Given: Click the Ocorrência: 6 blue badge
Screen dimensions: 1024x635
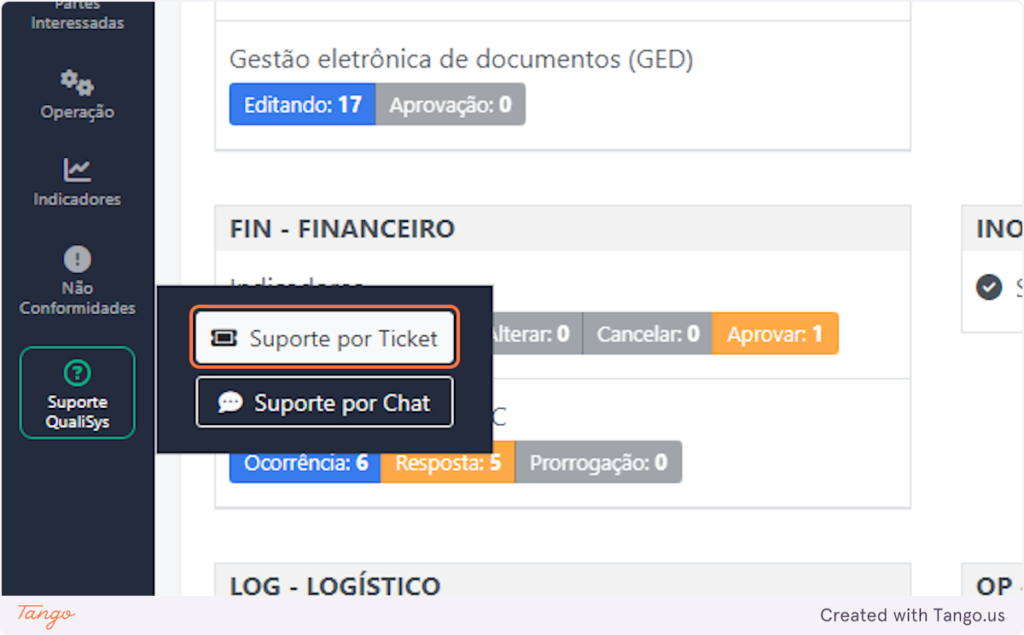Looking at the screenshot, I should [305, 463].
